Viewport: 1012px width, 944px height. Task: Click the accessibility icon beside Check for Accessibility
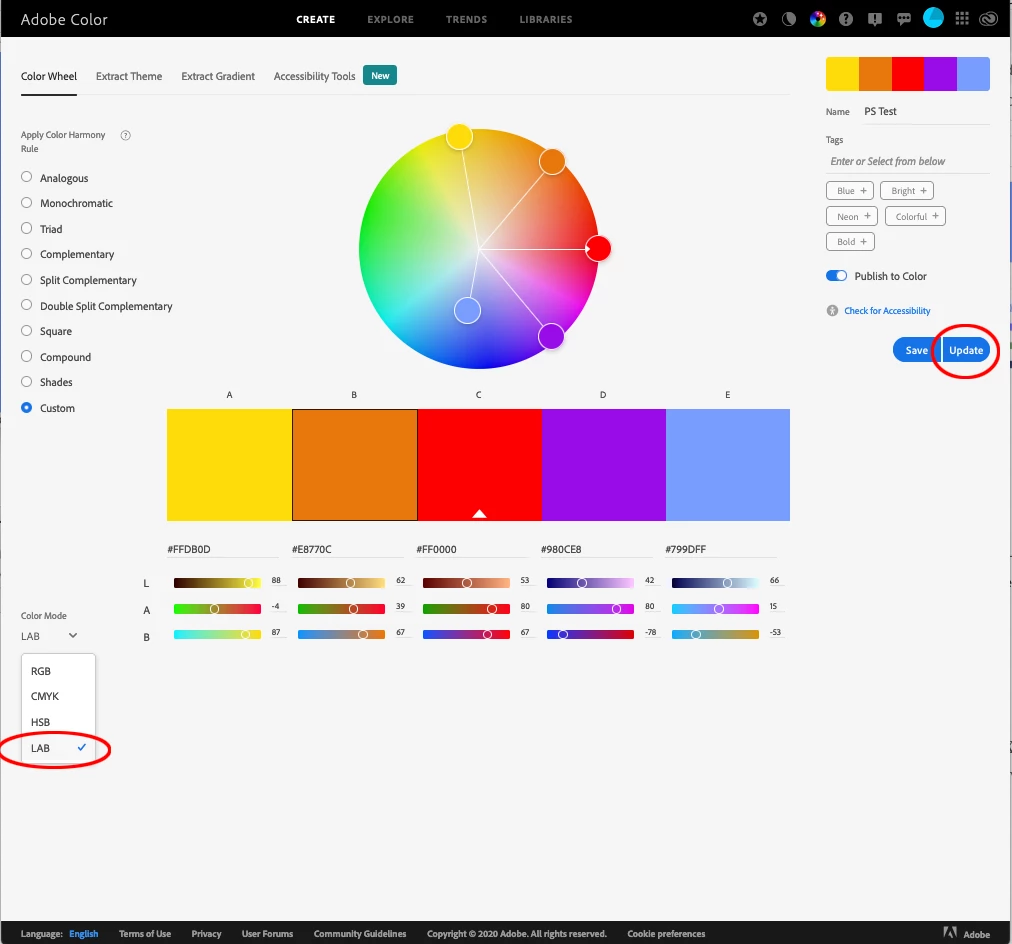833,311
